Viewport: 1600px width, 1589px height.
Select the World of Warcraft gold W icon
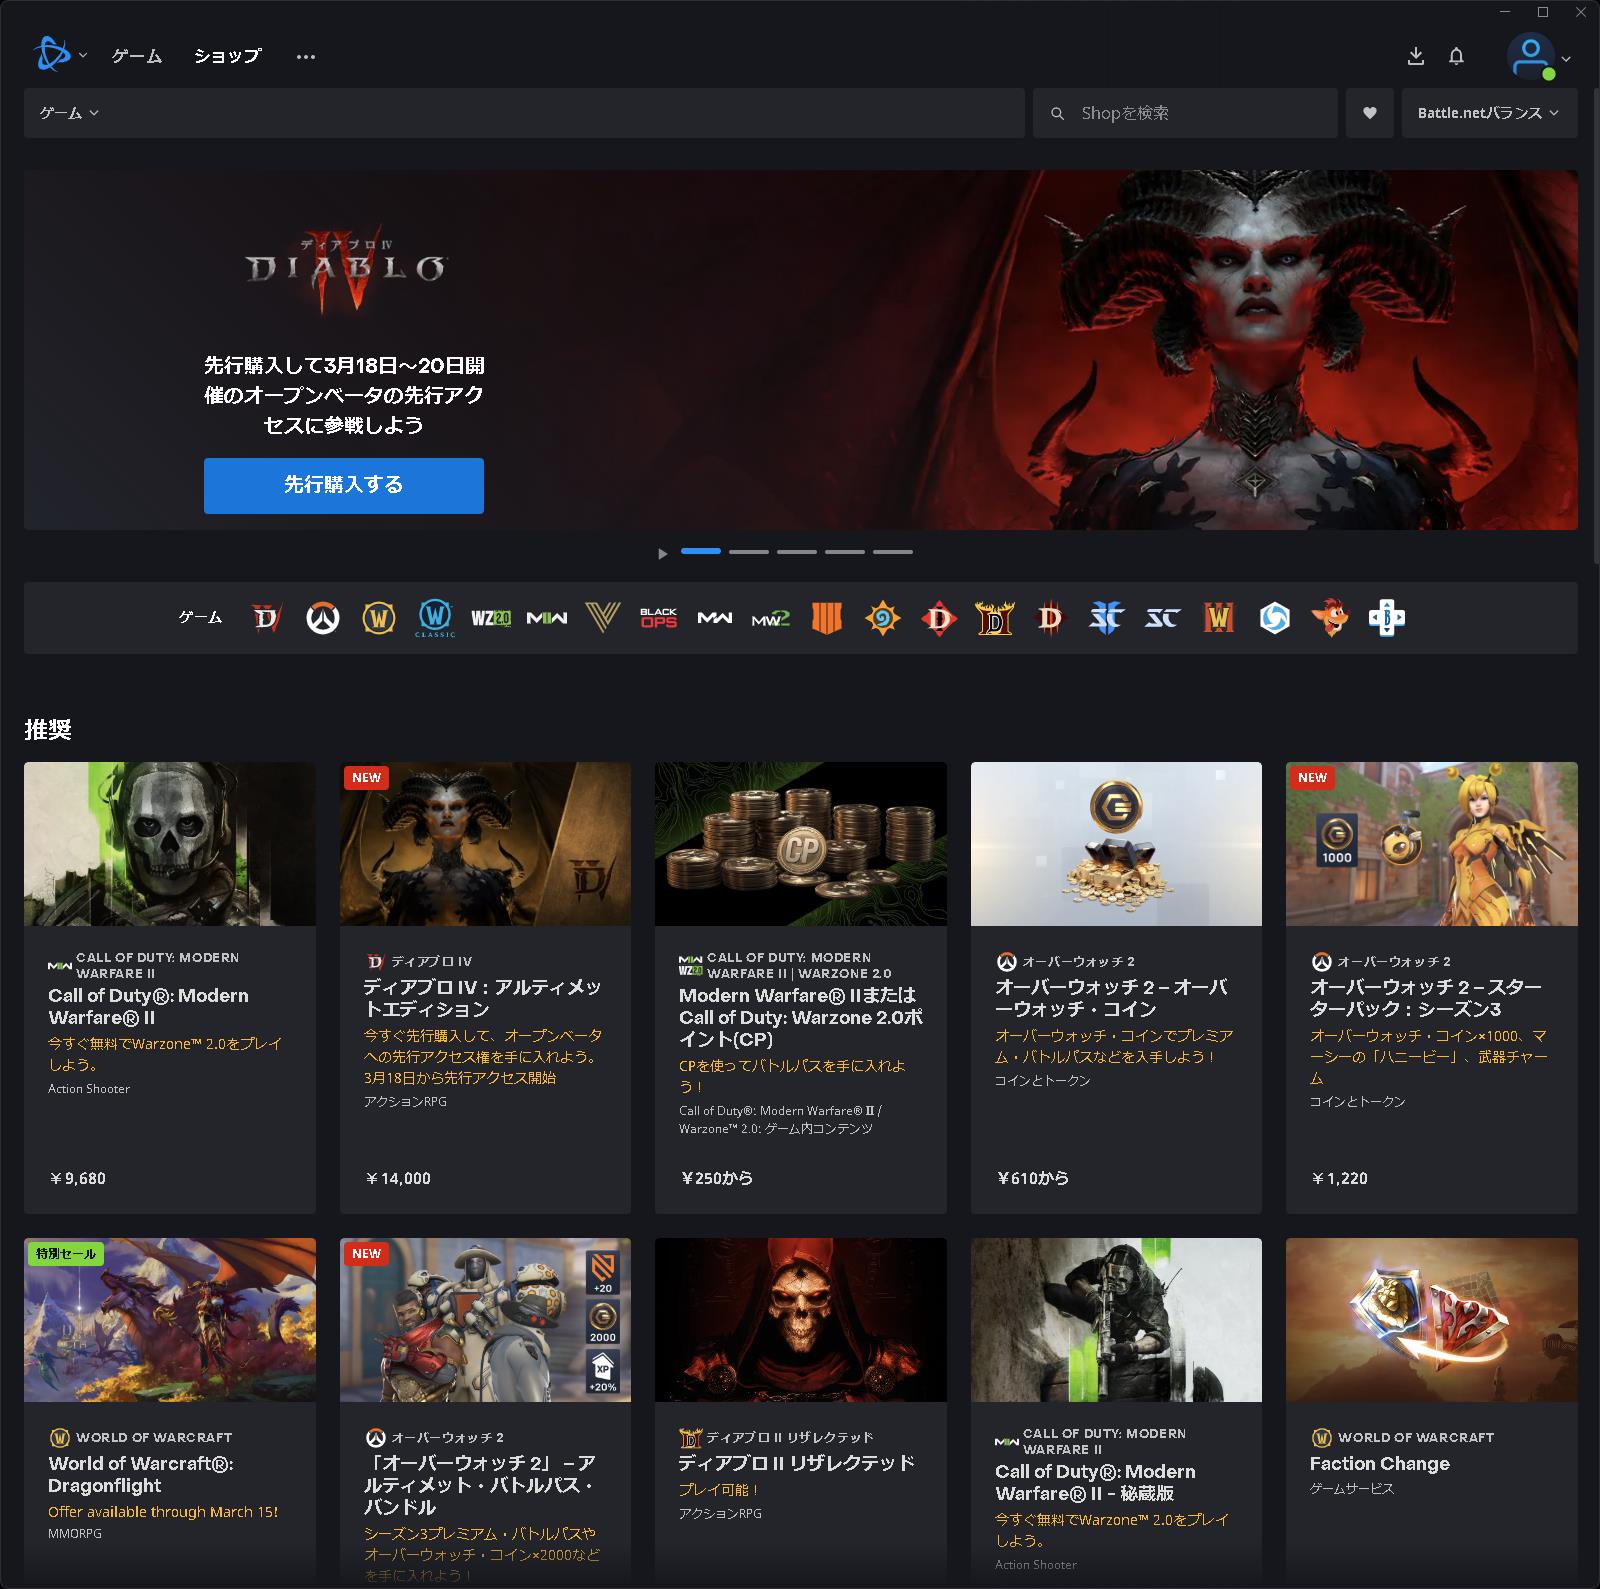(x=378, y=618)
